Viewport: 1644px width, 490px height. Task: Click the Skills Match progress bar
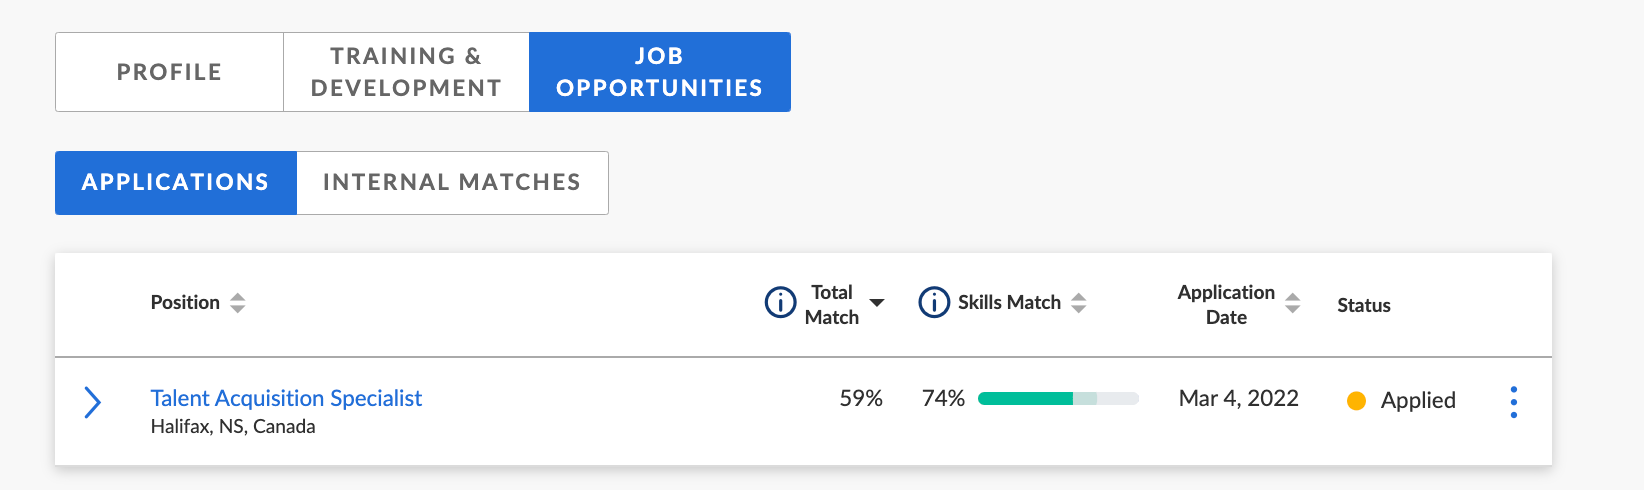pos(1058,399)
